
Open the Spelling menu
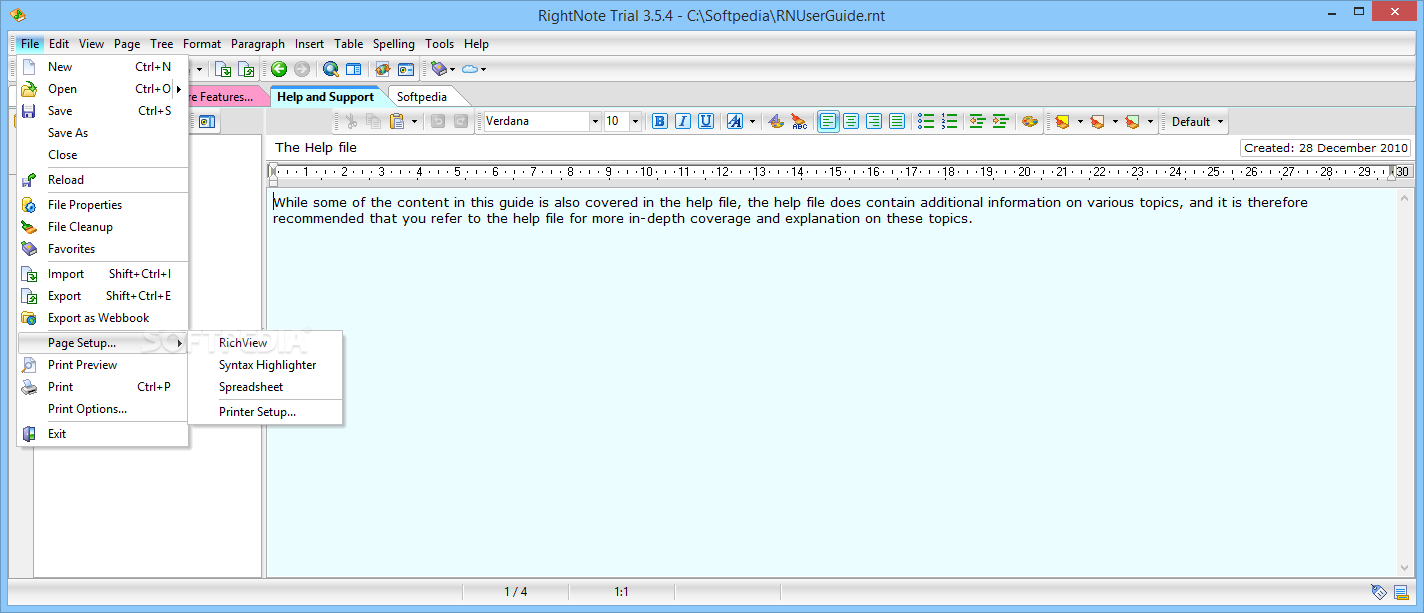[x=394, y=44]
